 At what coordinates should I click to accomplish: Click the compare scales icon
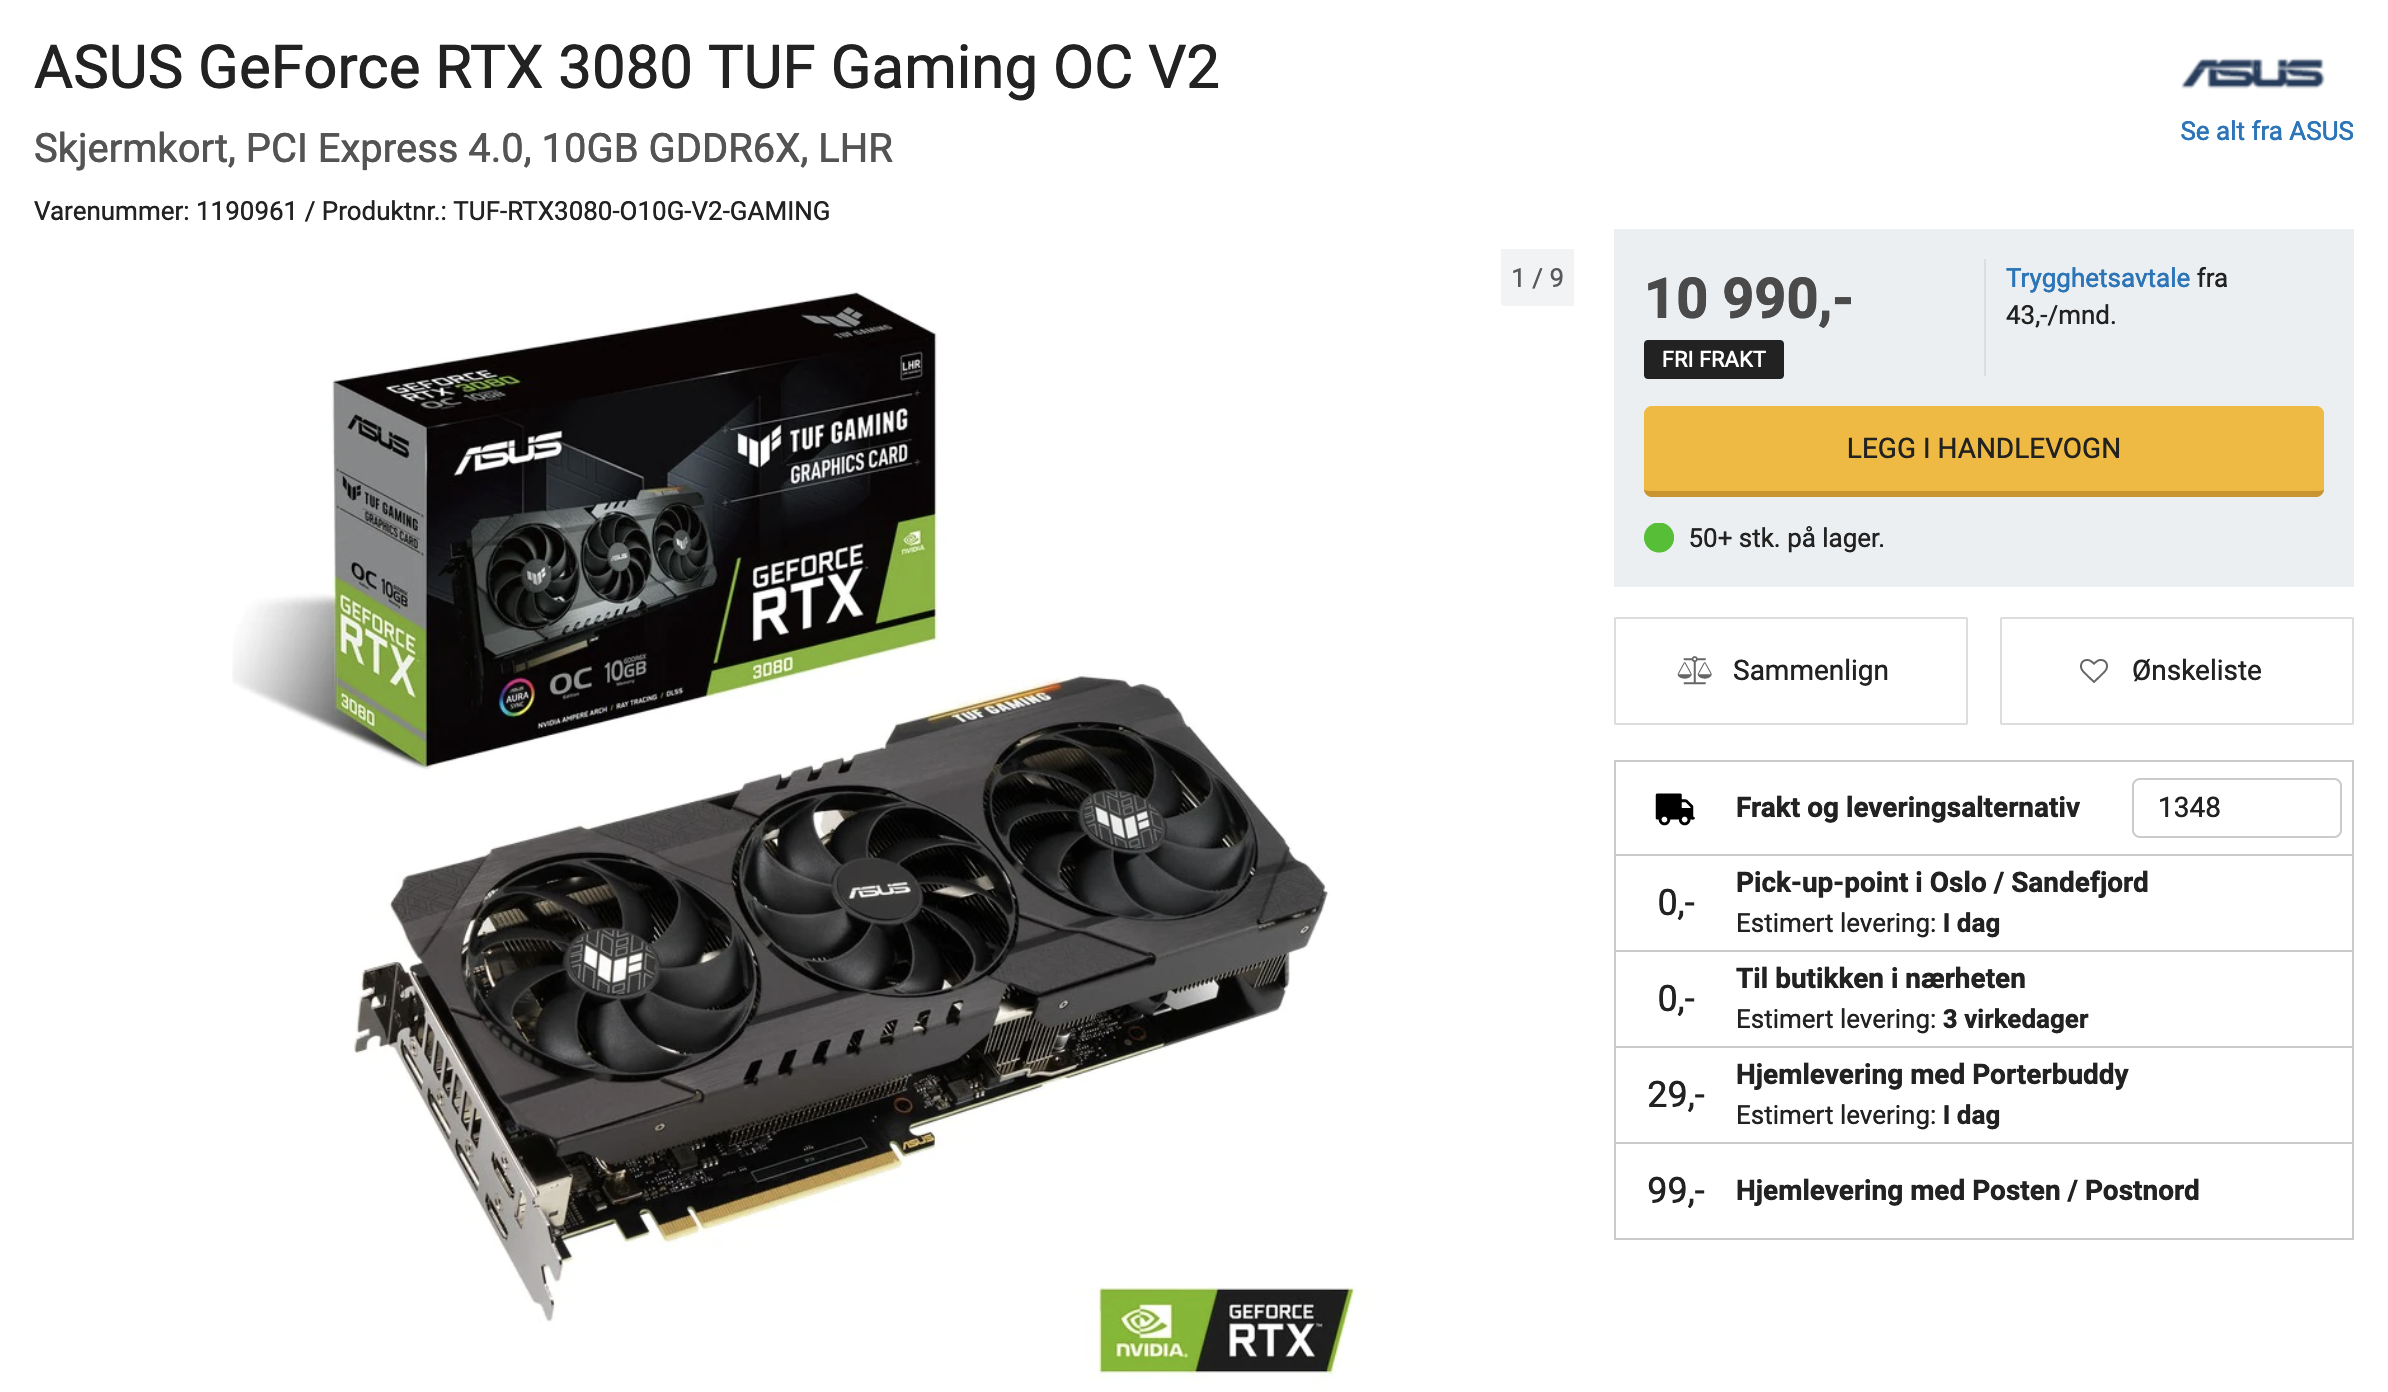[1694, 670]
